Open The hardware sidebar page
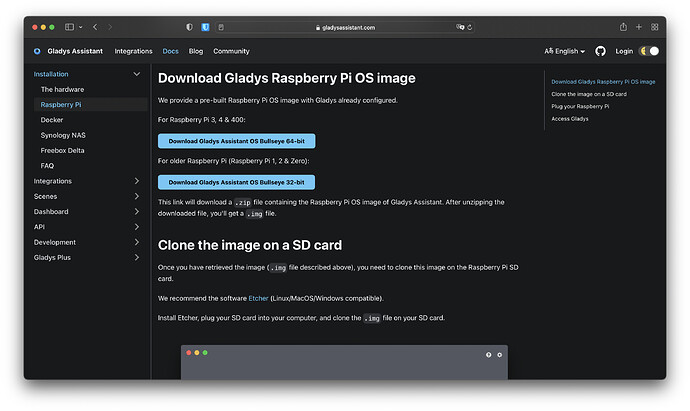Screen dimensions: 690x411 click(62, 89)
